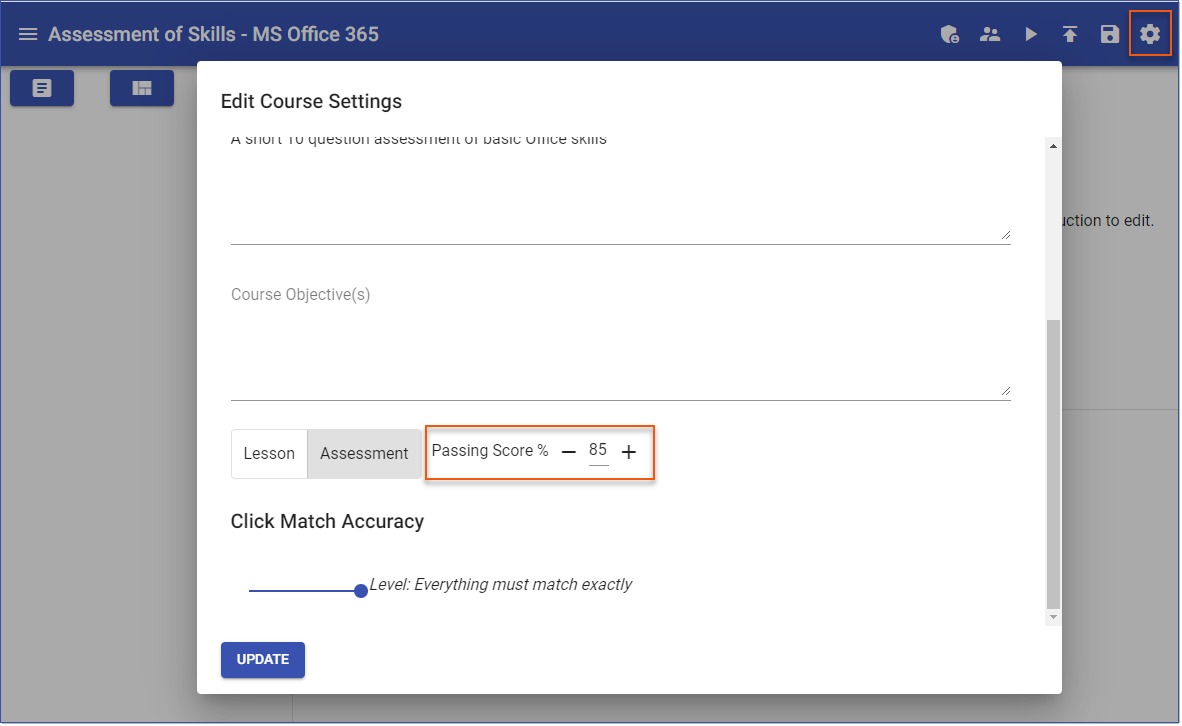Edit the passing score value 85
The height and width of the screenshot is (726, 1182).
pyautogui.click(x=598, y=451)
